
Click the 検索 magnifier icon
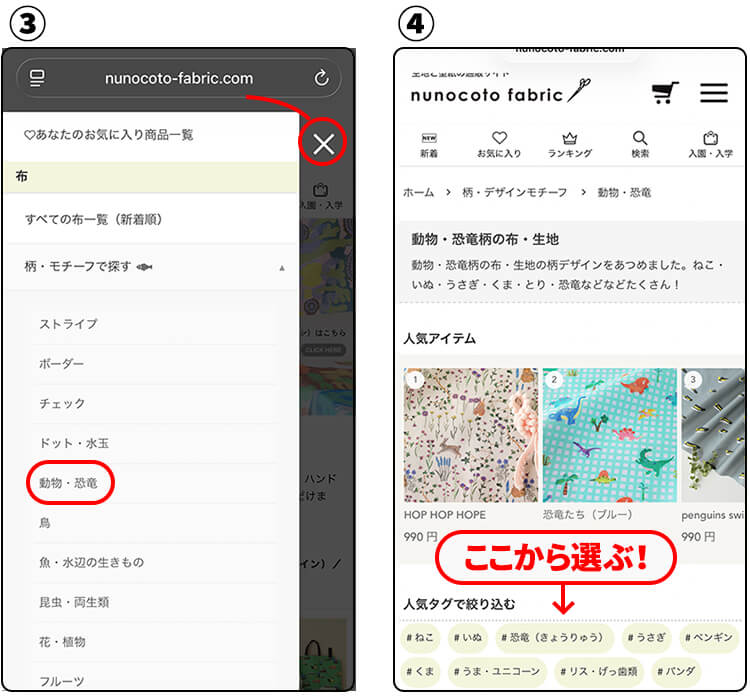click(640, 145)
